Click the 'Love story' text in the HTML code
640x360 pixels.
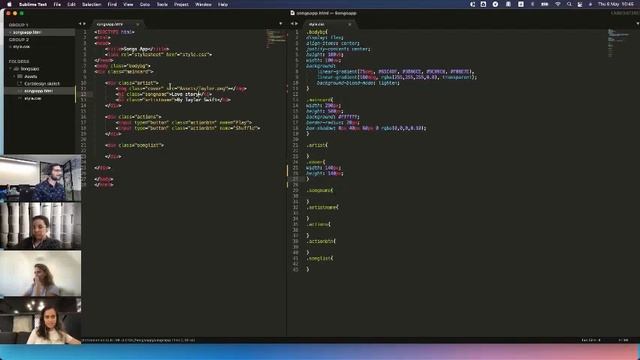186,94
